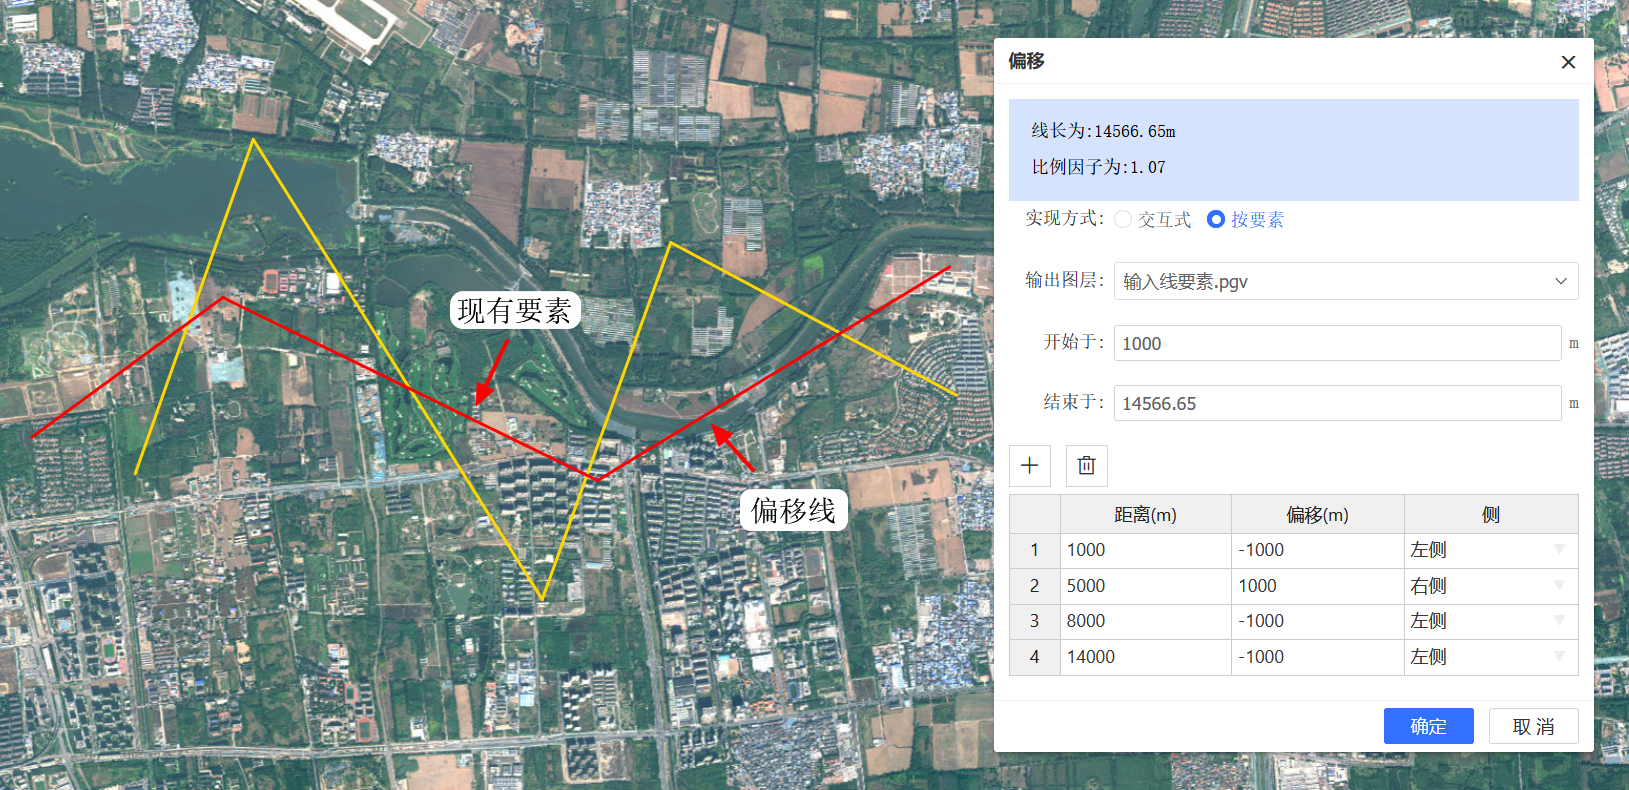Expand side dropdown in row 4

pyautogui.click(x=1558, y=657)
